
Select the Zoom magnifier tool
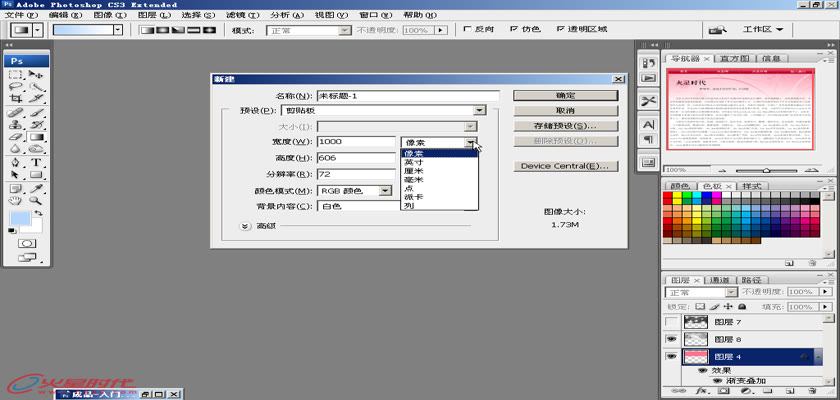click(x=37, y=200)
